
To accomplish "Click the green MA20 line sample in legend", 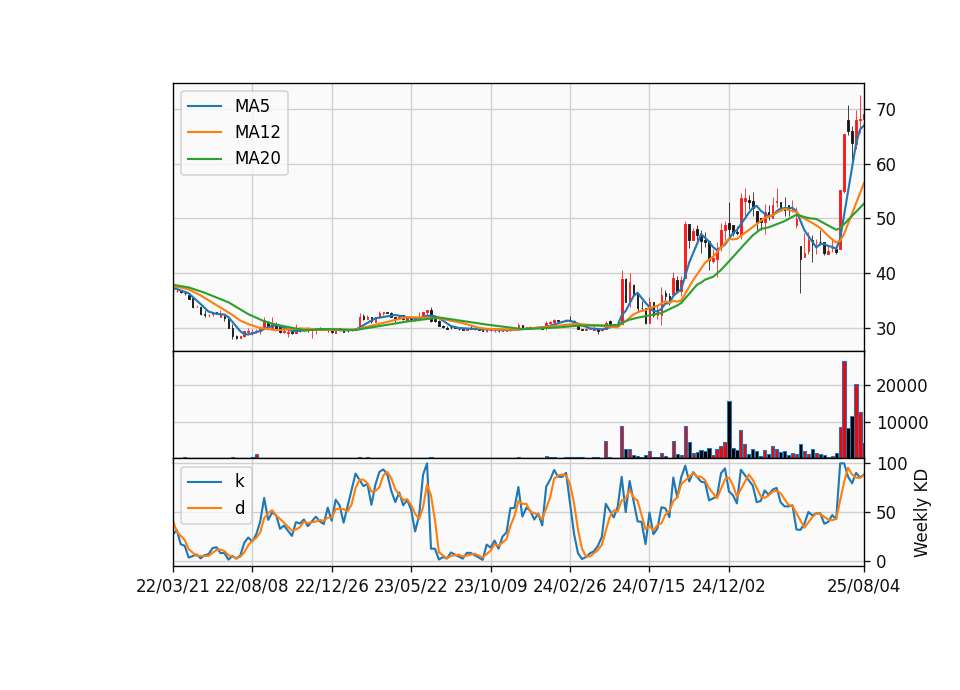I will pos(204,158).
